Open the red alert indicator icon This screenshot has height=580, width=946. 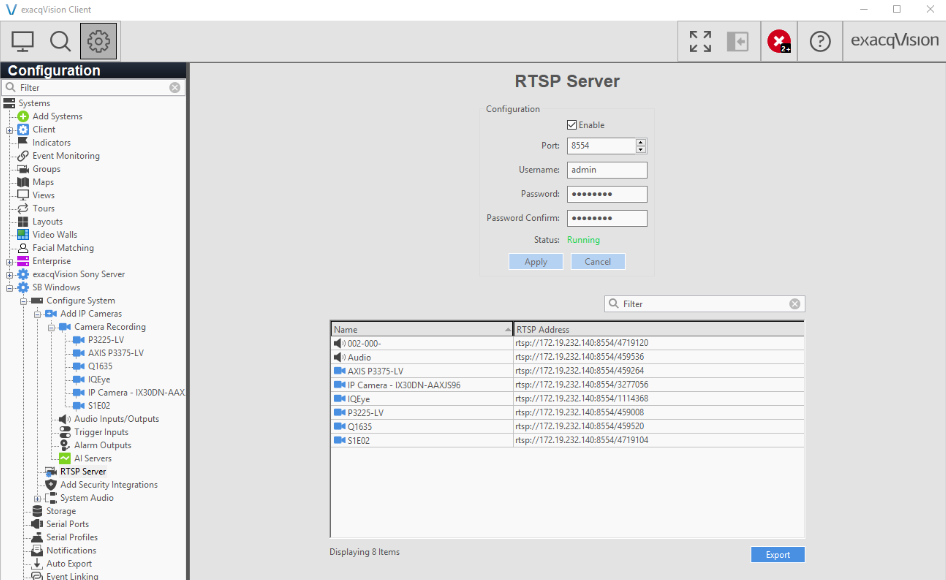(778, 41)
